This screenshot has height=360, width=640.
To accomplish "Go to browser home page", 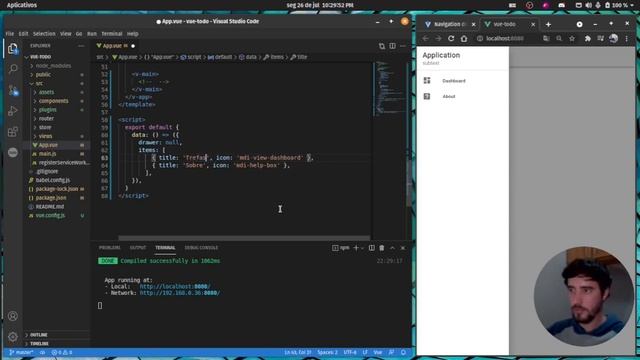I will point(464,38).
